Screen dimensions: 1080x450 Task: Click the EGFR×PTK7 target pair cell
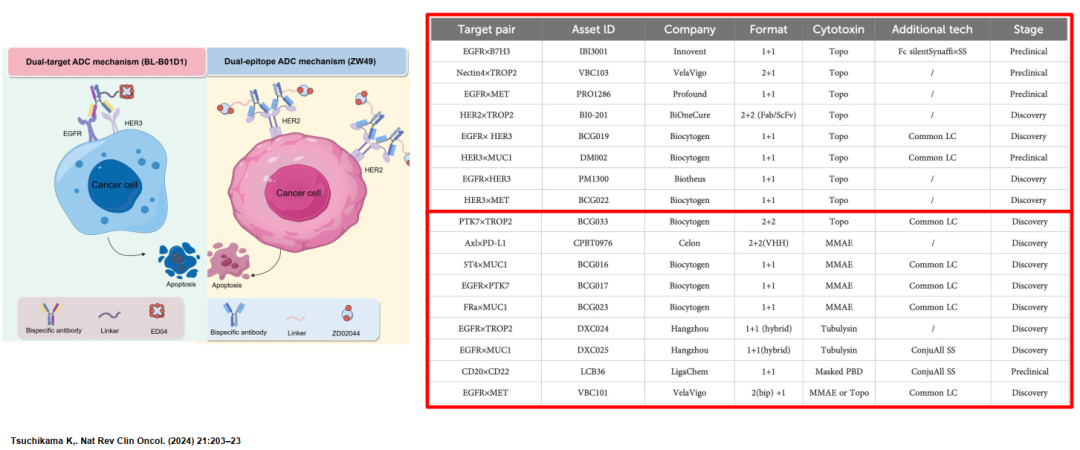click(x=486, y=285)
